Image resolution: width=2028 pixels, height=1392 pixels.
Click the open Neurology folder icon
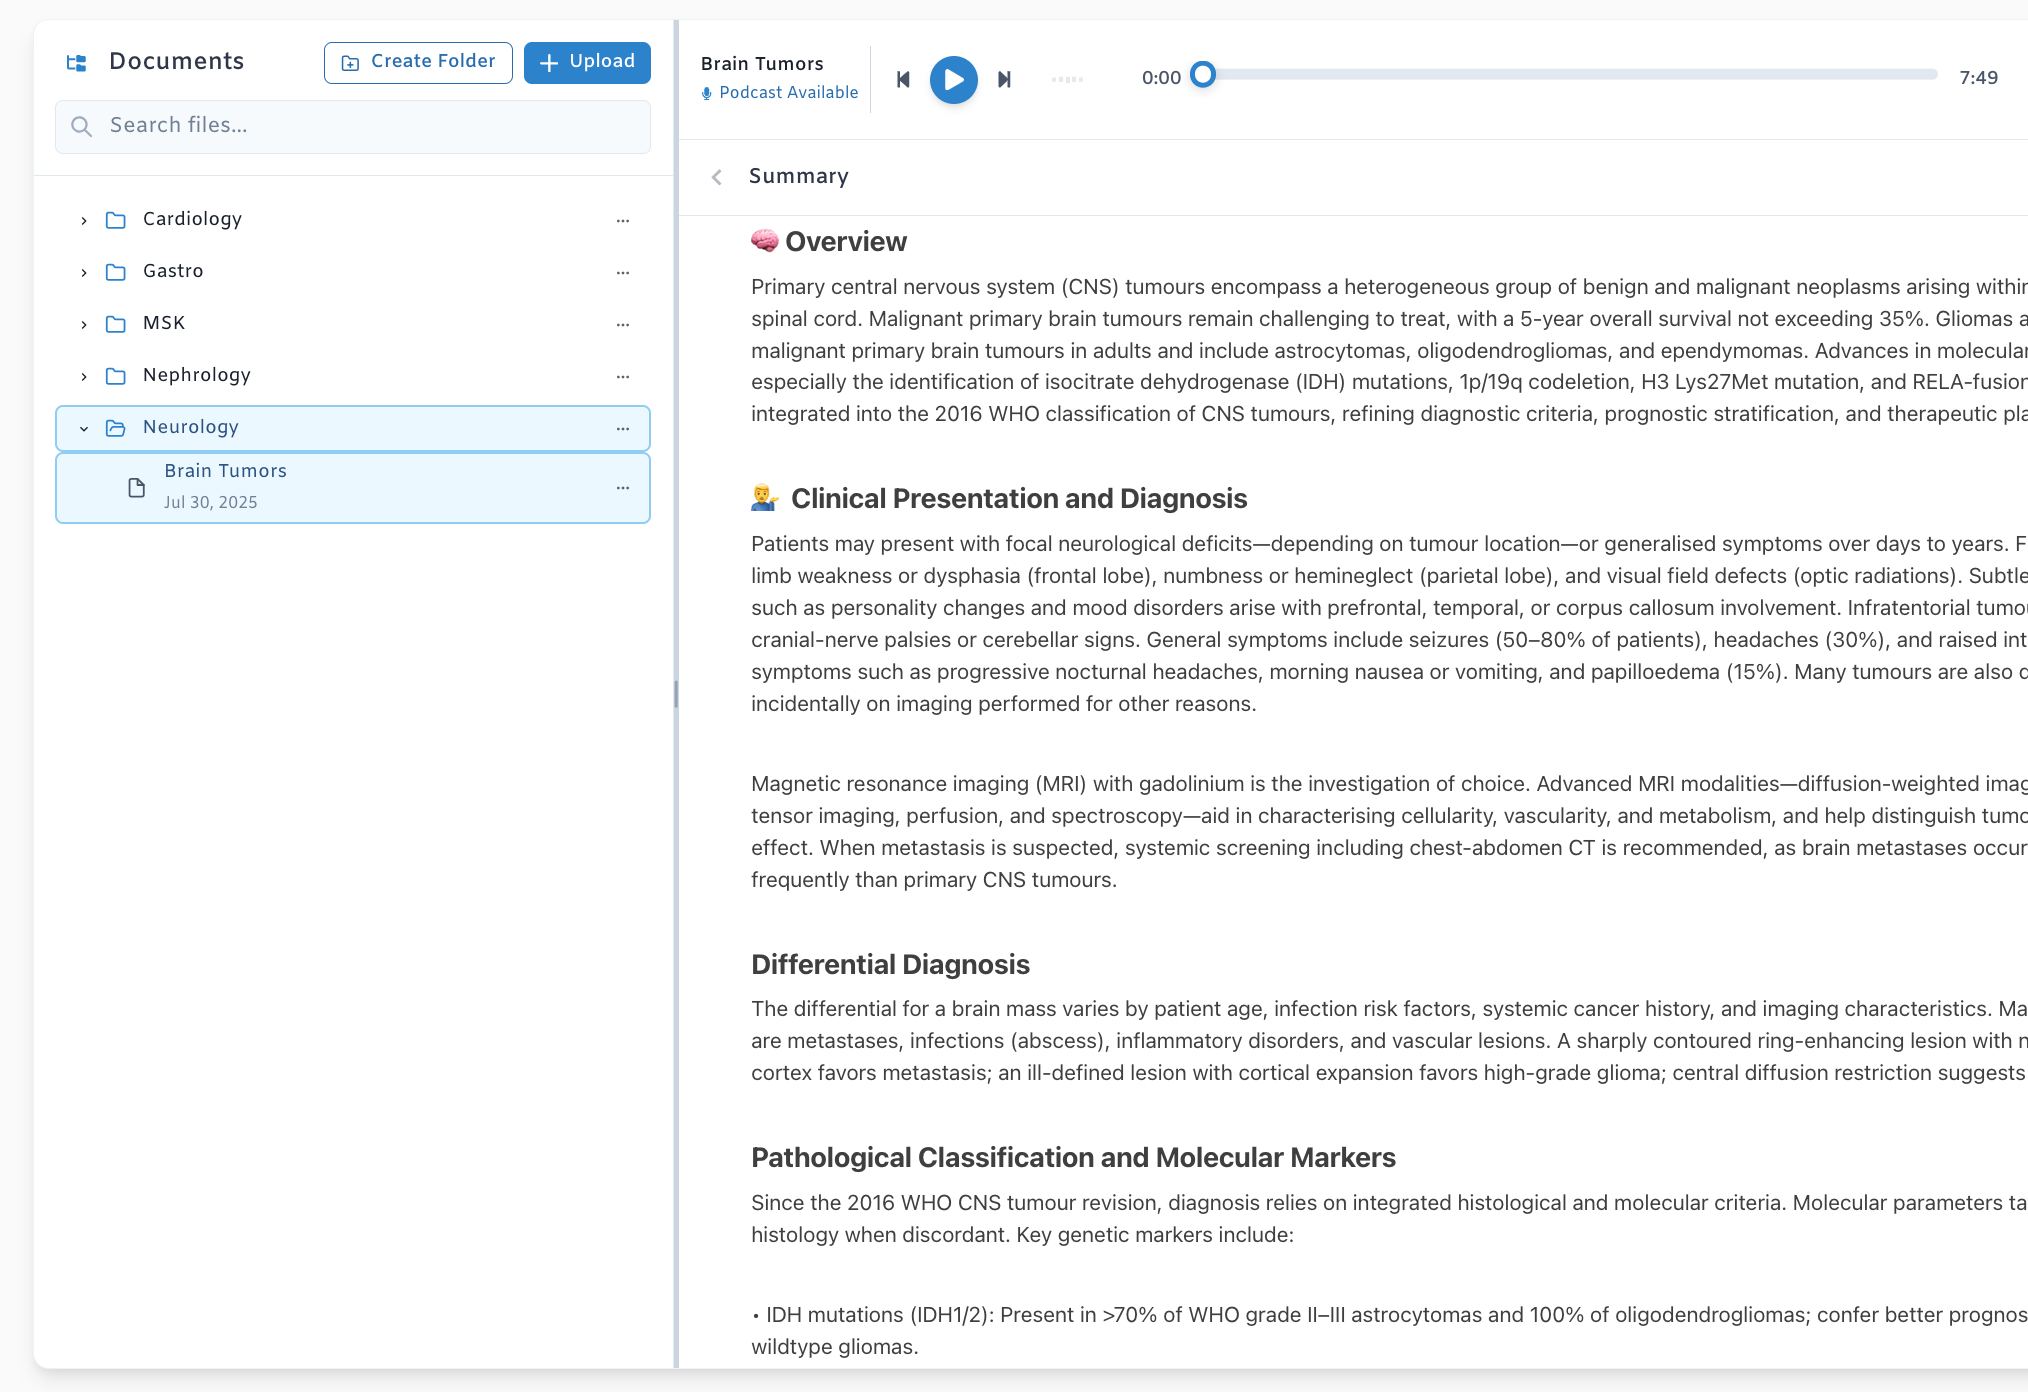(116, 428)
